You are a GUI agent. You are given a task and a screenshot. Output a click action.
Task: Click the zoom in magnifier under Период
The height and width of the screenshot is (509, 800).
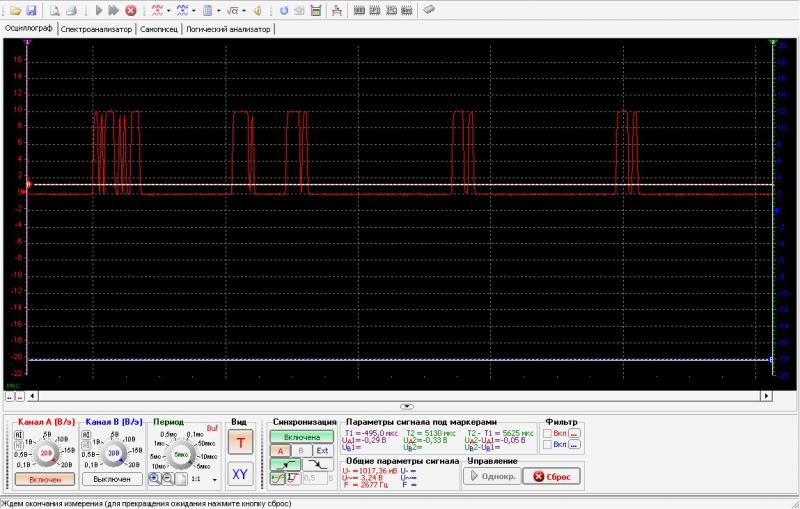click(155, 479)
